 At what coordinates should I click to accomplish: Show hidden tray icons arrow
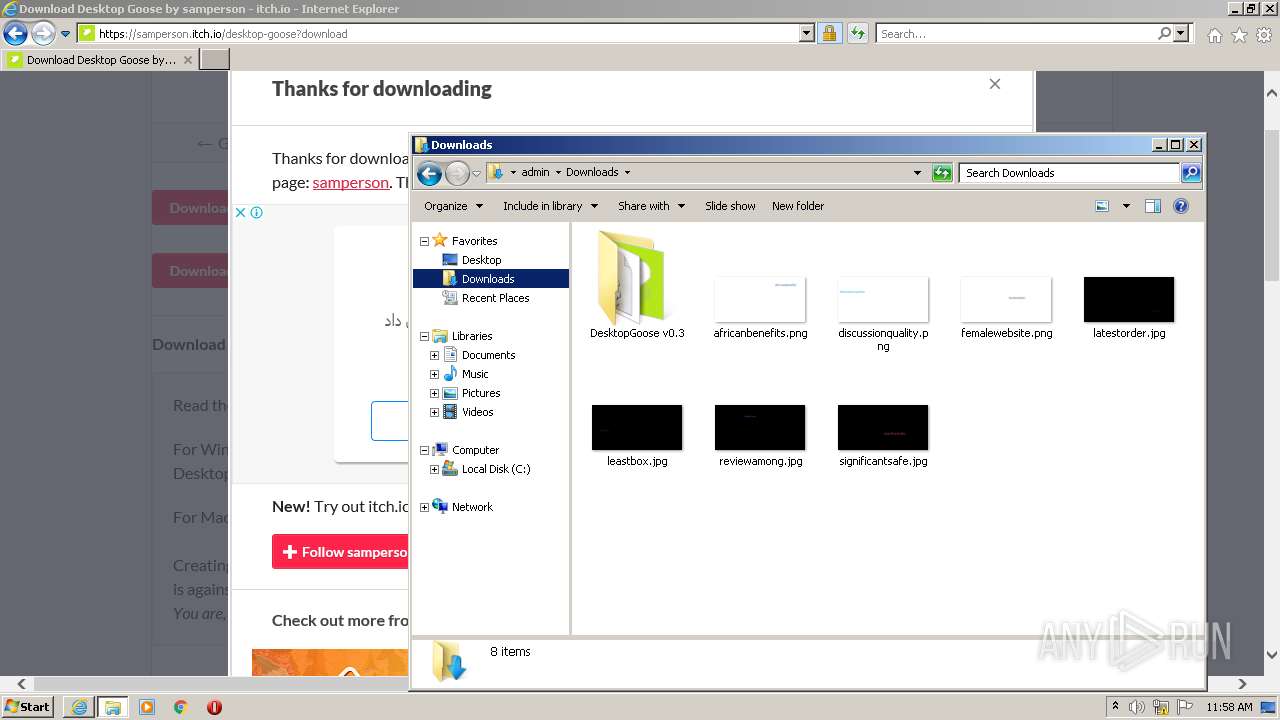pos(1115,707)
